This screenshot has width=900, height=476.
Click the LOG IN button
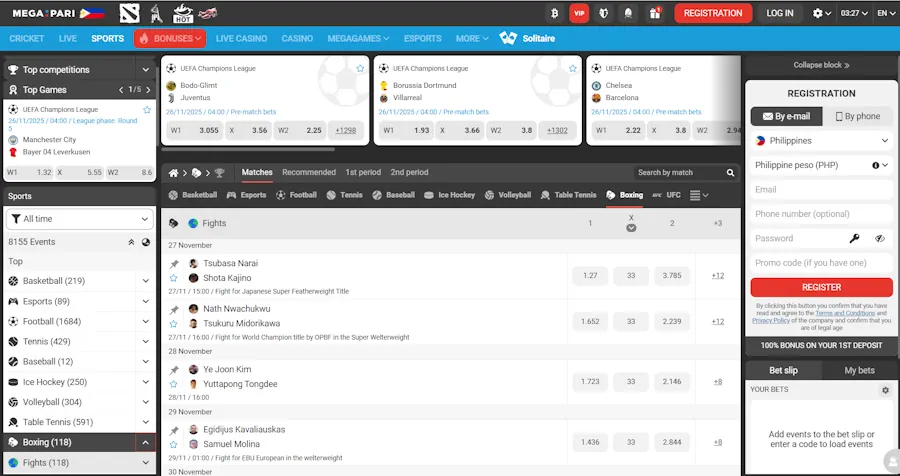[779, 13]
